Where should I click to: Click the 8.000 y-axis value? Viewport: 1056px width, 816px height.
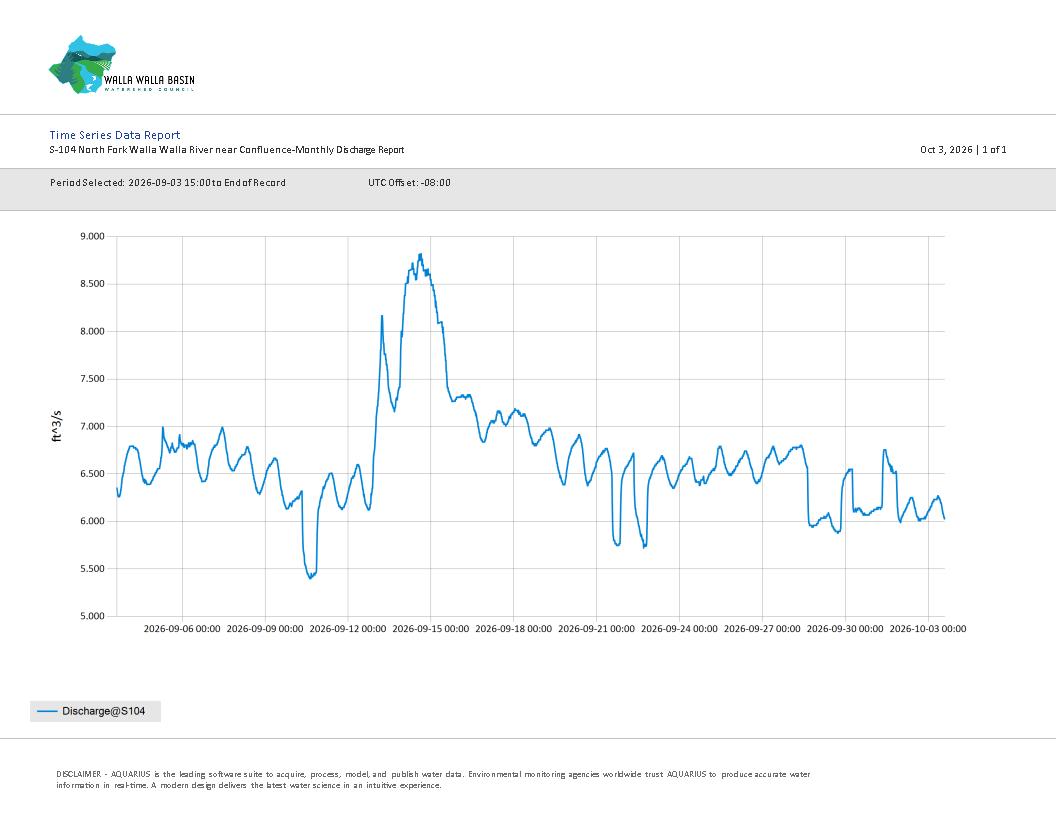coord(92,331)
